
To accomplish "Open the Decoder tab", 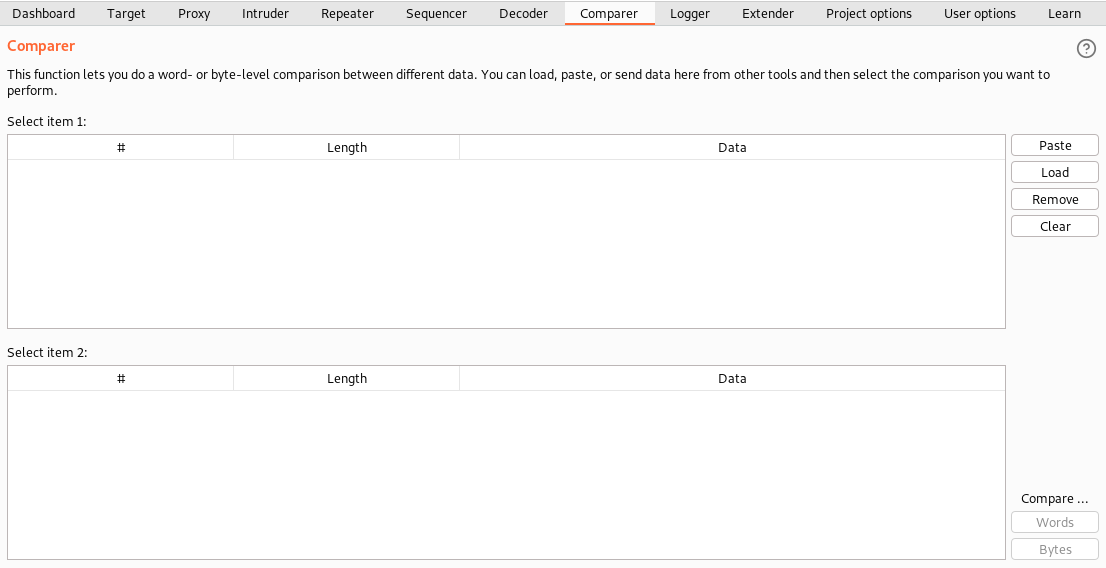I will point(523,13).
